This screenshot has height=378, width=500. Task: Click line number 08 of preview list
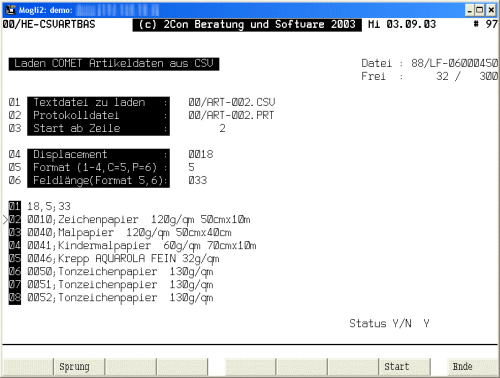coord(15,298)
